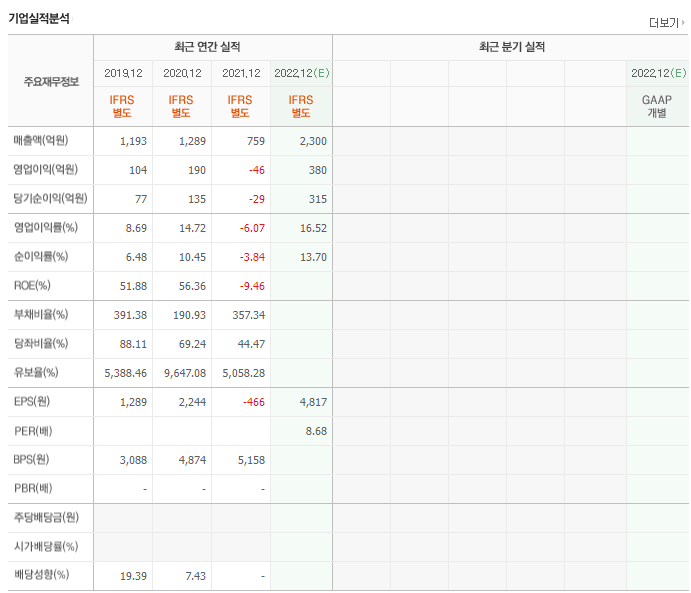Click the 당기순이익(억원) row label
Image resolution: width=691 pixels, height=593 pixels.
point(51,198)
